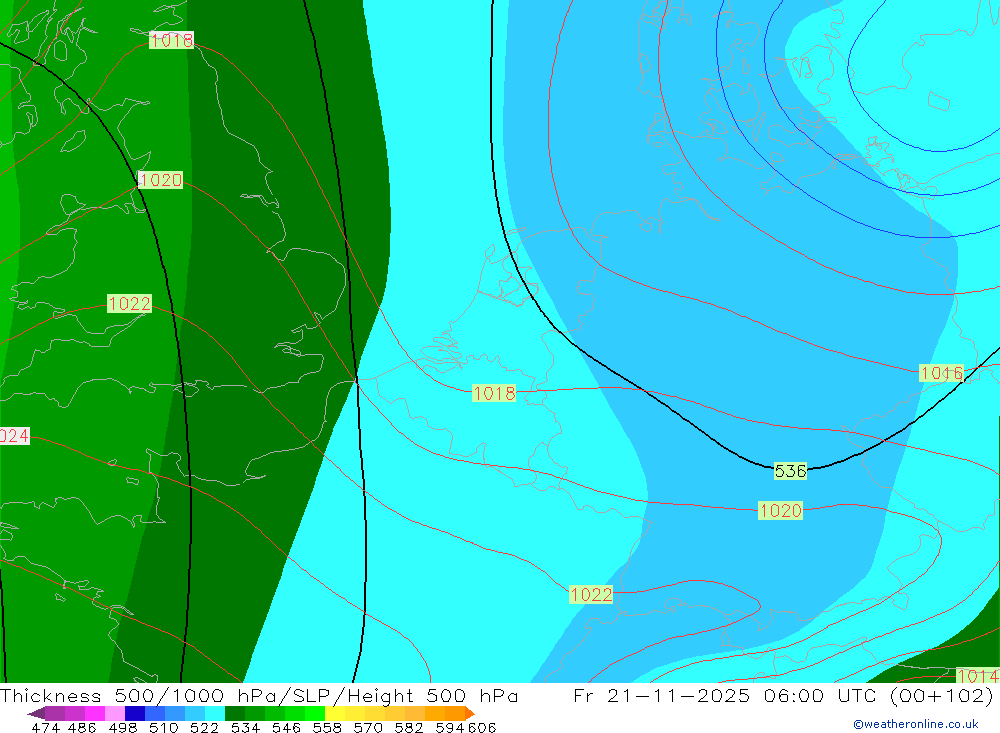Select the legend value 582
The image size is (1000, 733).
pos(409,727)
